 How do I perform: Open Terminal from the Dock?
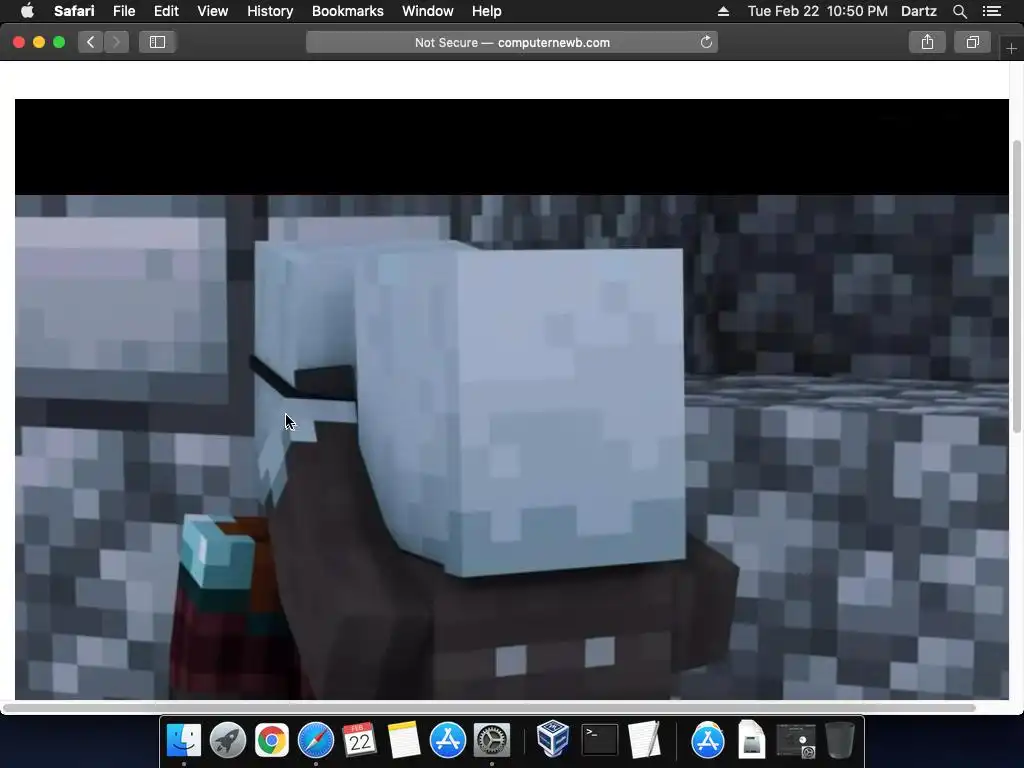coord(600,740)
